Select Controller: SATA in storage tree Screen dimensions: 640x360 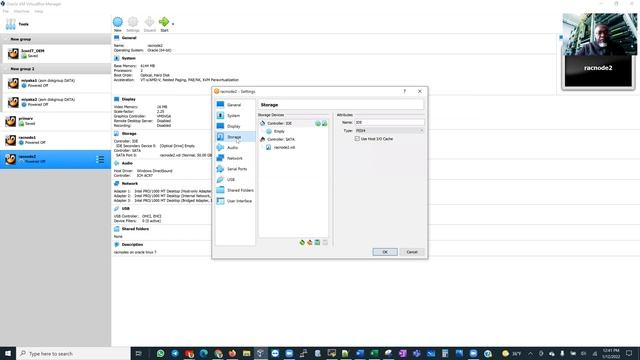pos(281,139)
